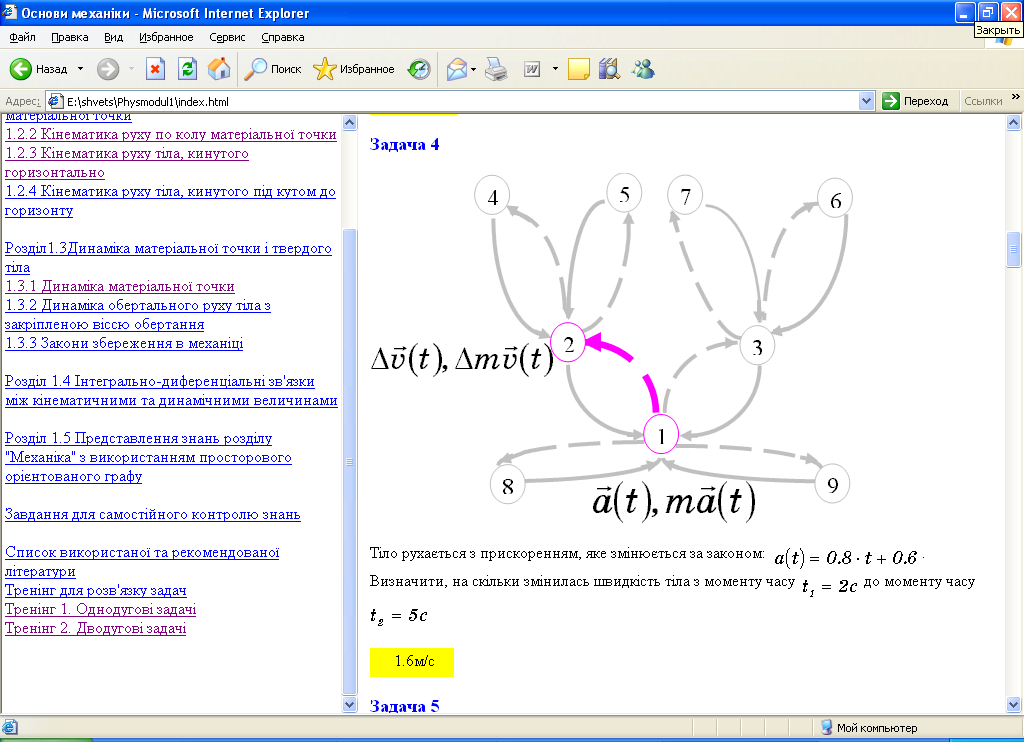The image size is (1024, 742).
Task: Open link 1.2.2 Кінематика руху по колу
Action: coord(171,135)
